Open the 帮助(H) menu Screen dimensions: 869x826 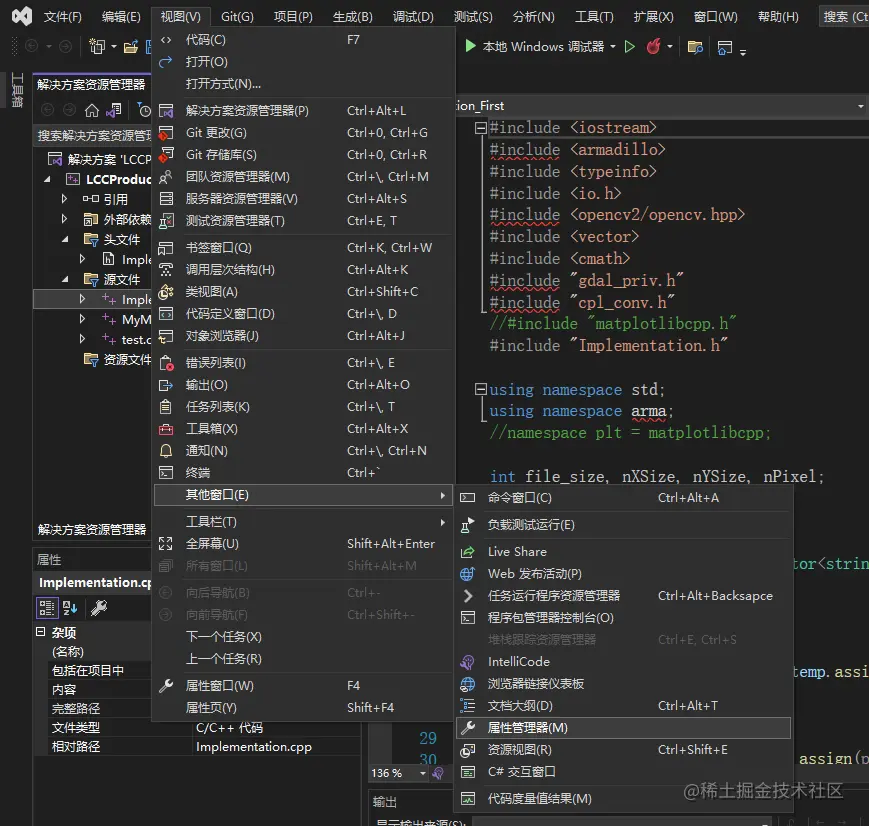(778, 17)
